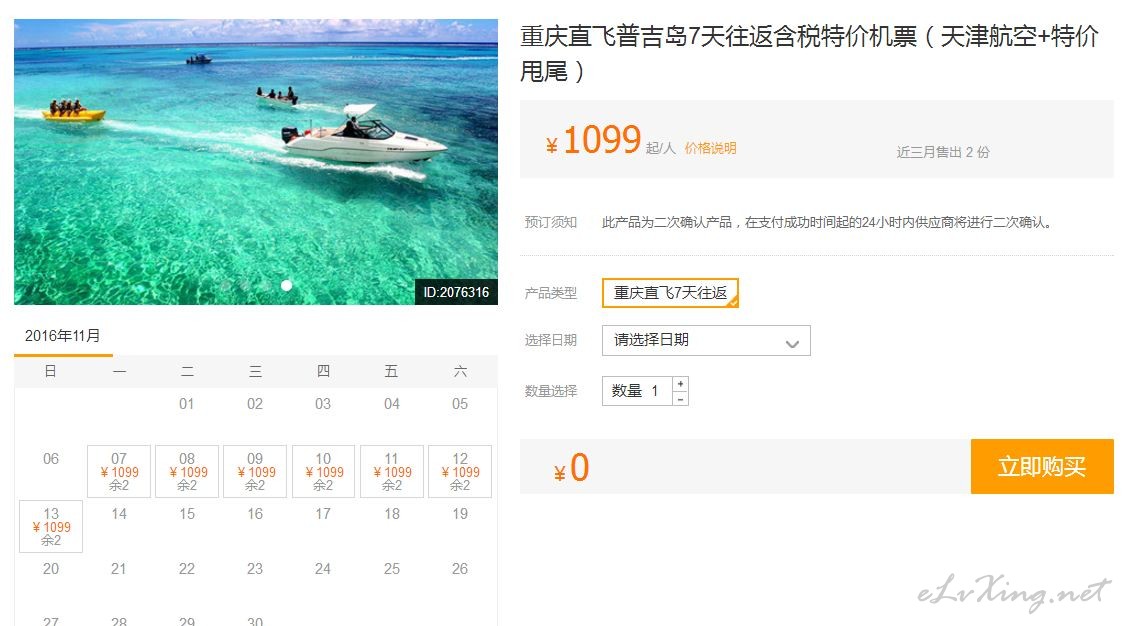Open the 请选择日期 date dropdown
1122x626 pixels.
706,341
